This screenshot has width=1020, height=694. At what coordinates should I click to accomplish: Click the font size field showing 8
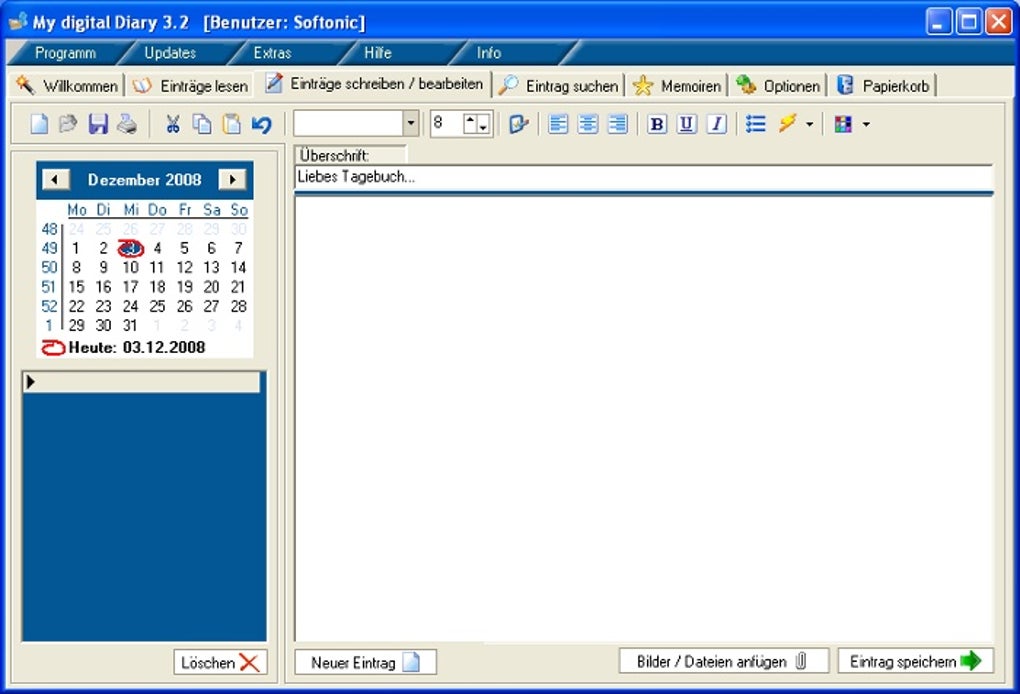[448, 123]
